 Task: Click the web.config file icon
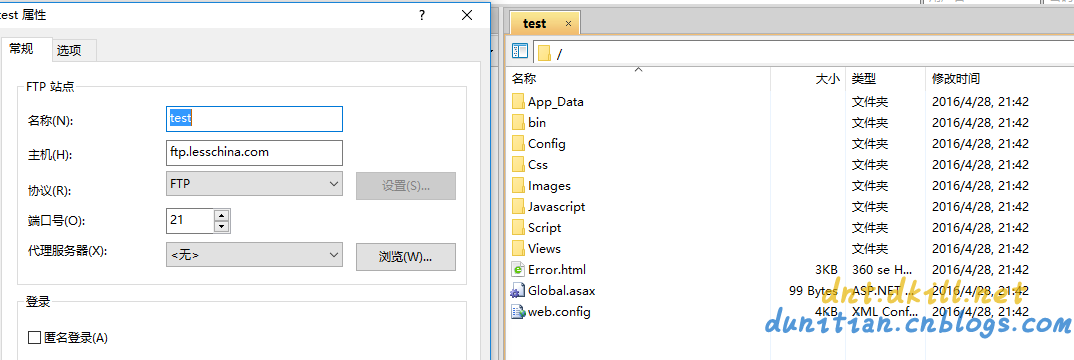517,312
